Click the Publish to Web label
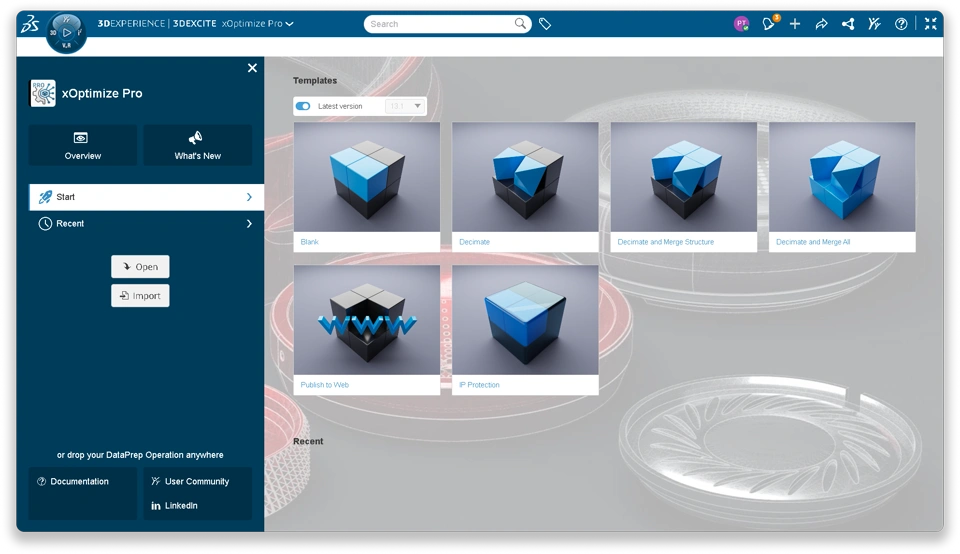The height and width of the screenshot is (554, 960). click(324, 385)
